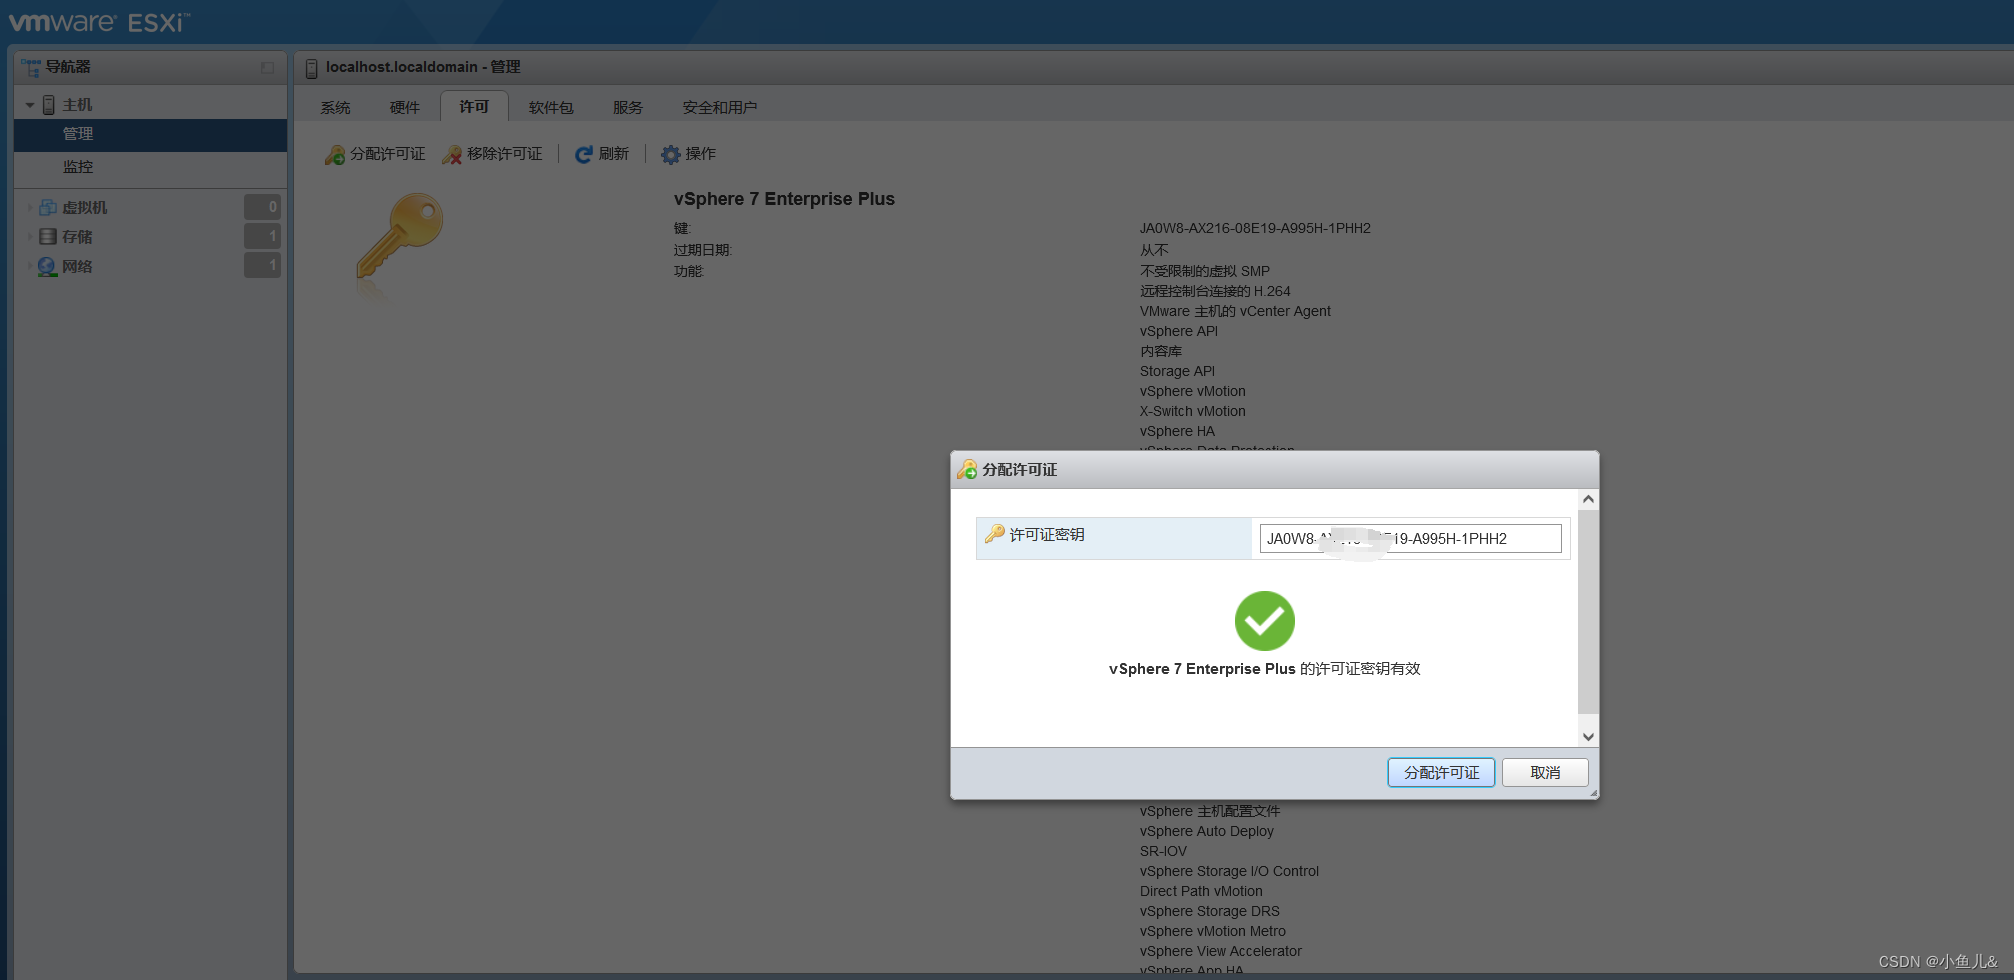
Task: Click the X-Switch vMotion feature text
Action: click(x=1192, y=411)
